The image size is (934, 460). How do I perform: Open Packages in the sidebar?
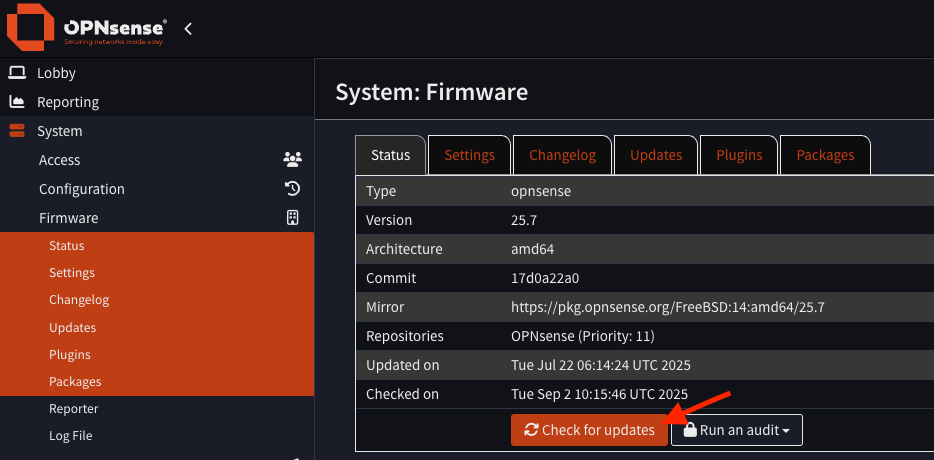[x=75, y=382]
